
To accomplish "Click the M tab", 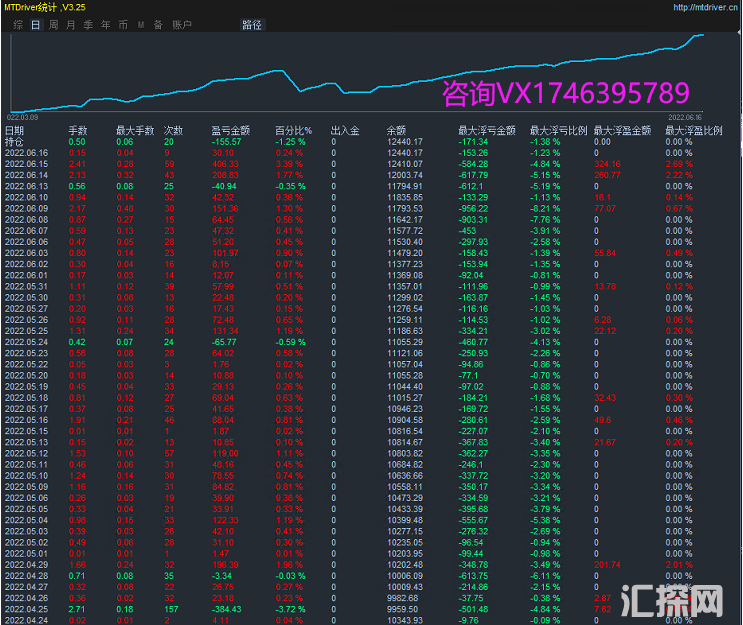I will pos(141,24).
